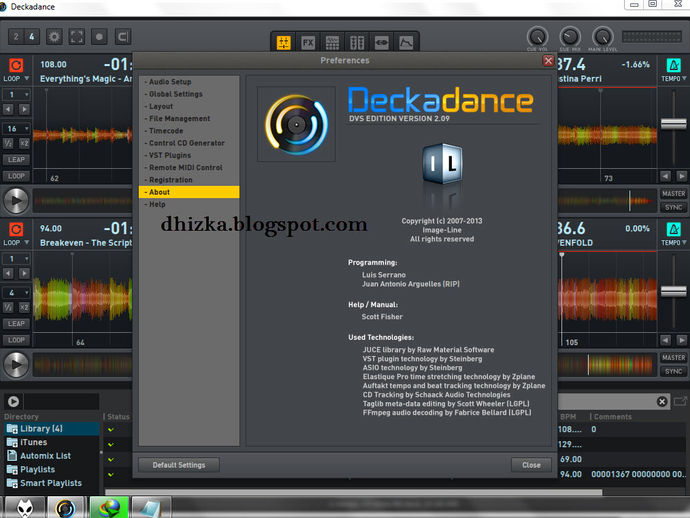The width and height of the screenshot is (690, 518).
Task: Click the top toolbar icon beside record
Action: (123, 37)
